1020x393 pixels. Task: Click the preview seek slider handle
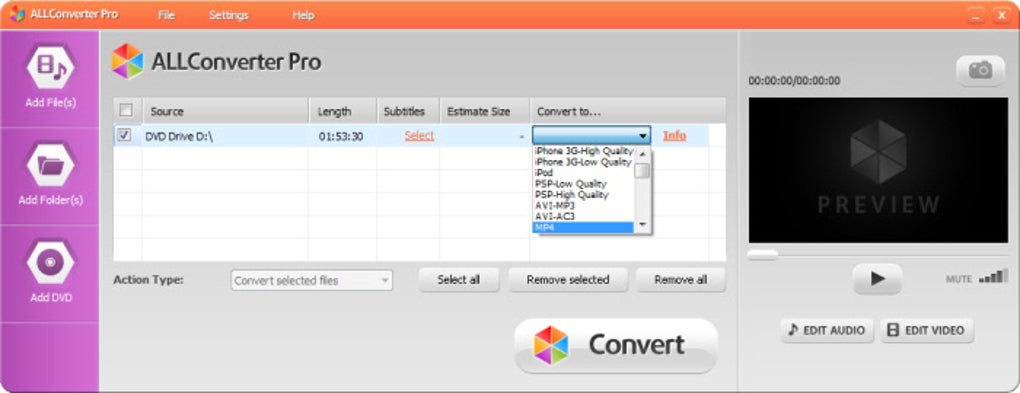(762, 254)
